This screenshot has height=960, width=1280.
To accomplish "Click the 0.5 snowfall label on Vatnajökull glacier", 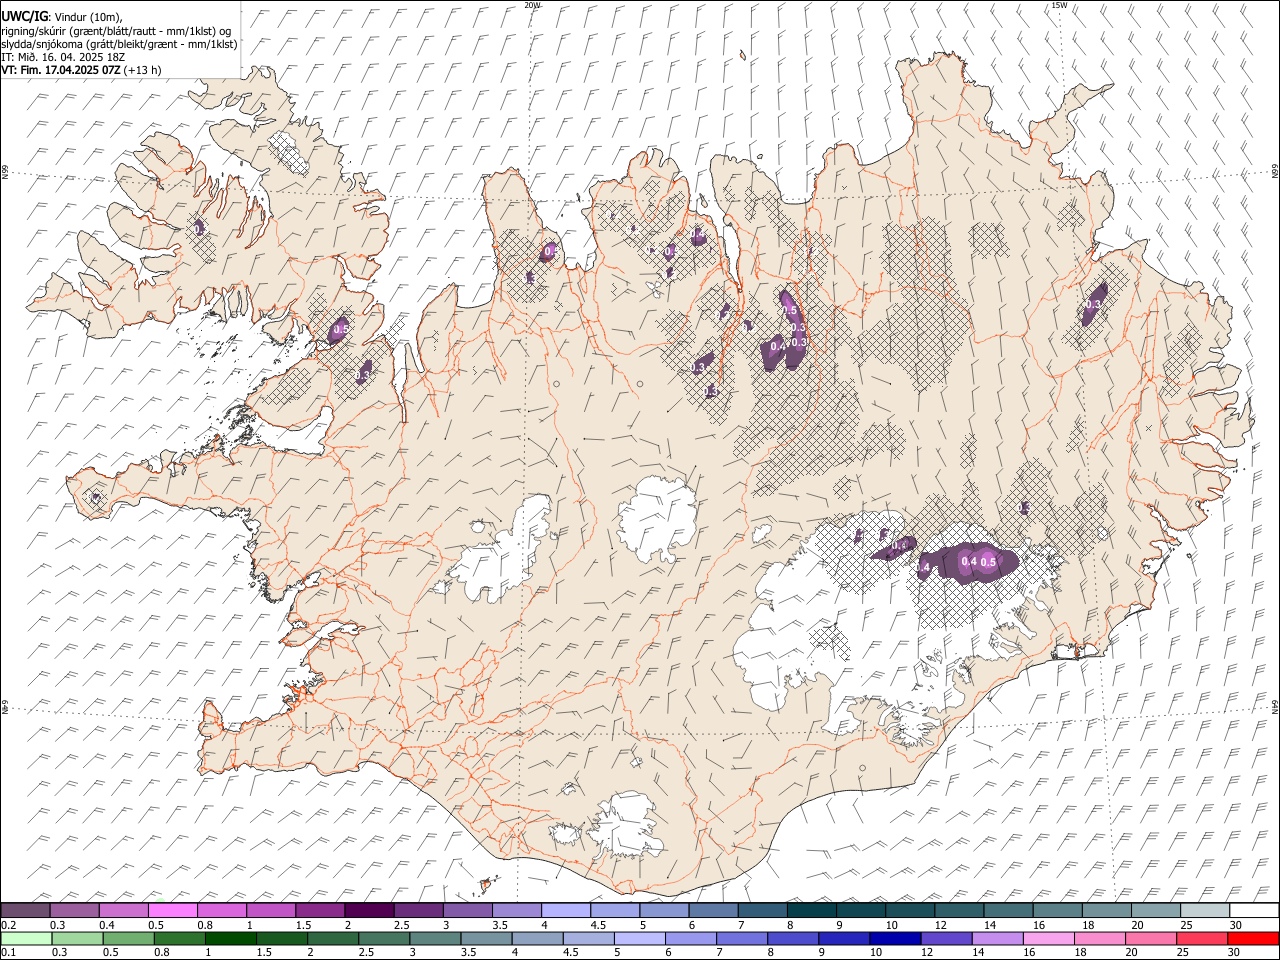I will [x=988, y=562].
